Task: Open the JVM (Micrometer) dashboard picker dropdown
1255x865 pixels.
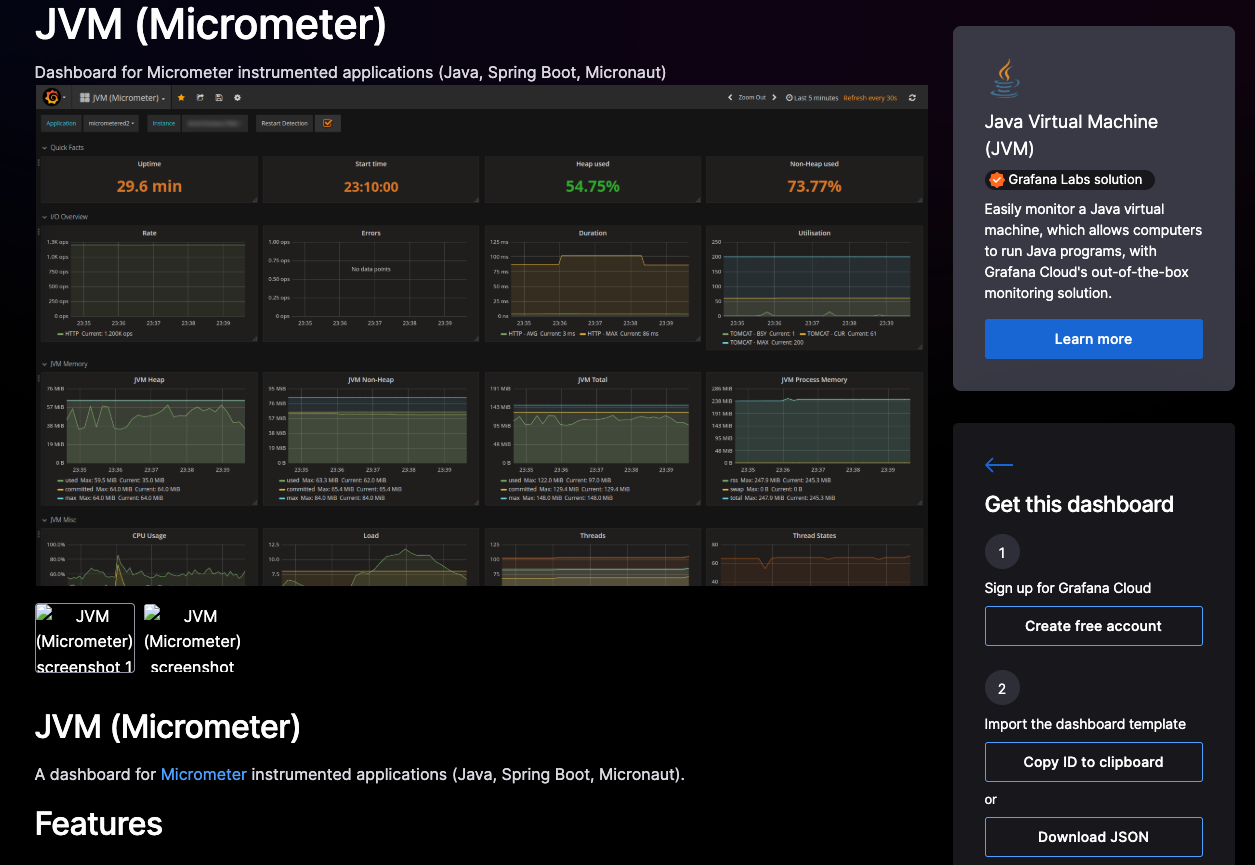Action: (x=122, y=98)
